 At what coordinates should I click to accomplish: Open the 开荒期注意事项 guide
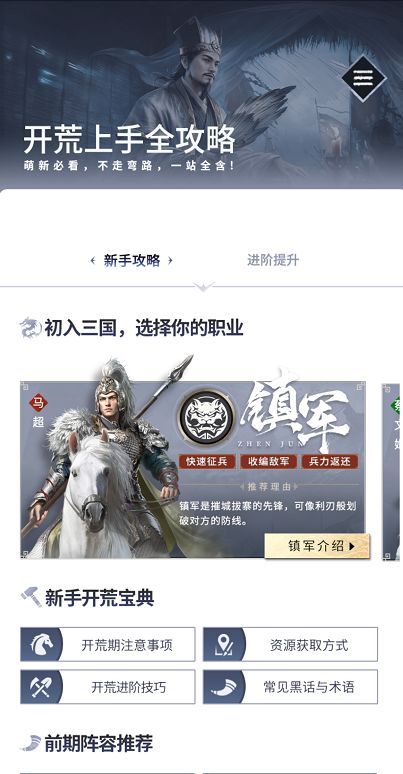108,644
